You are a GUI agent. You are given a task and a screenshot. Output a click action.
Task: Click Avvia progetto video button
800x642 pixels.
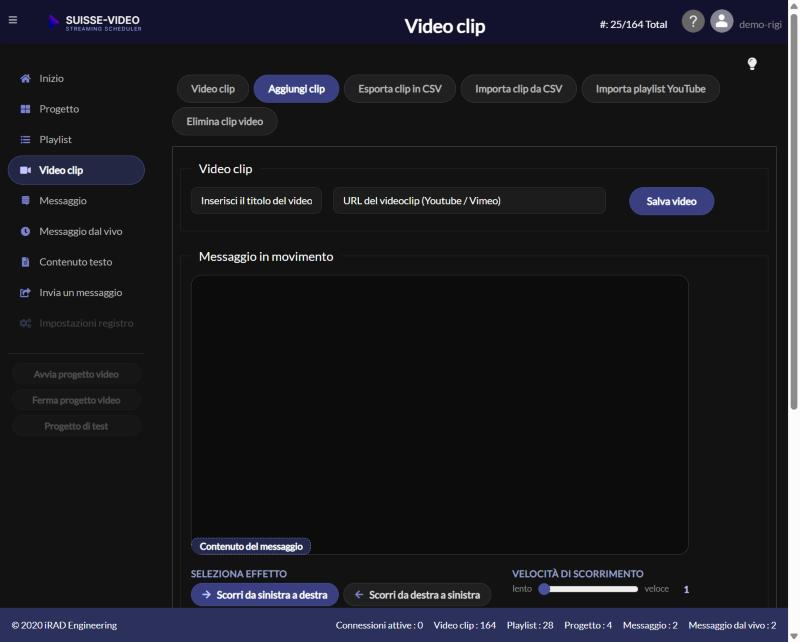[x=76, y=375]
